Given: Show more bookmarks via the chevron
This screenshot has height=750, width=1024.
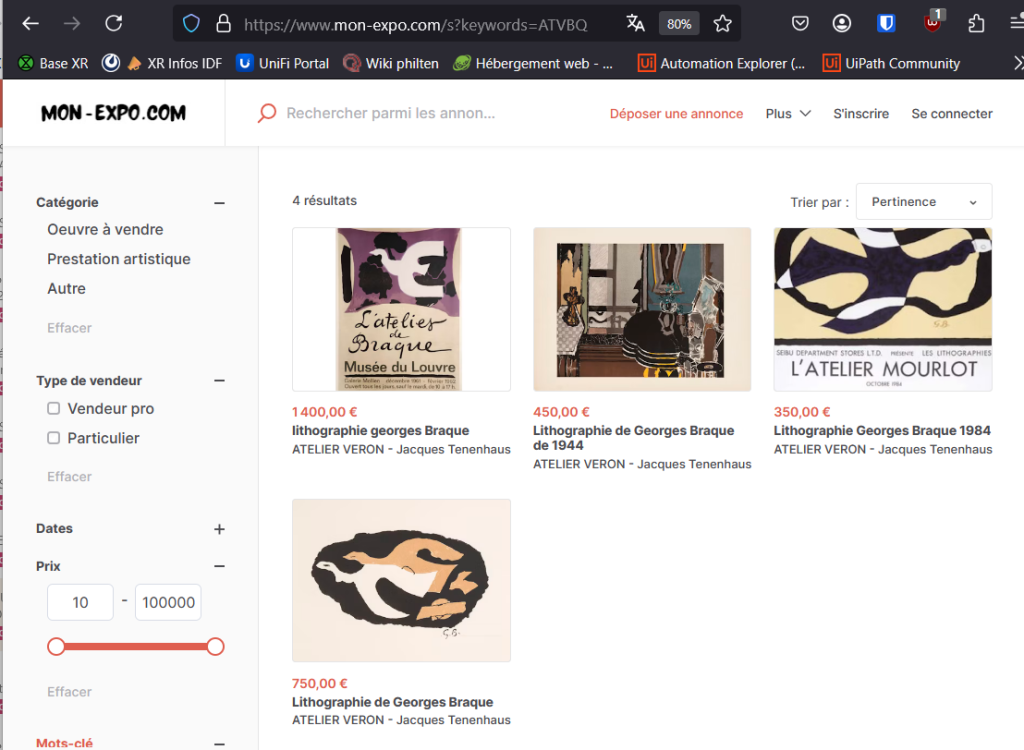Looking at the screenshot, I should coord(1017,63).
